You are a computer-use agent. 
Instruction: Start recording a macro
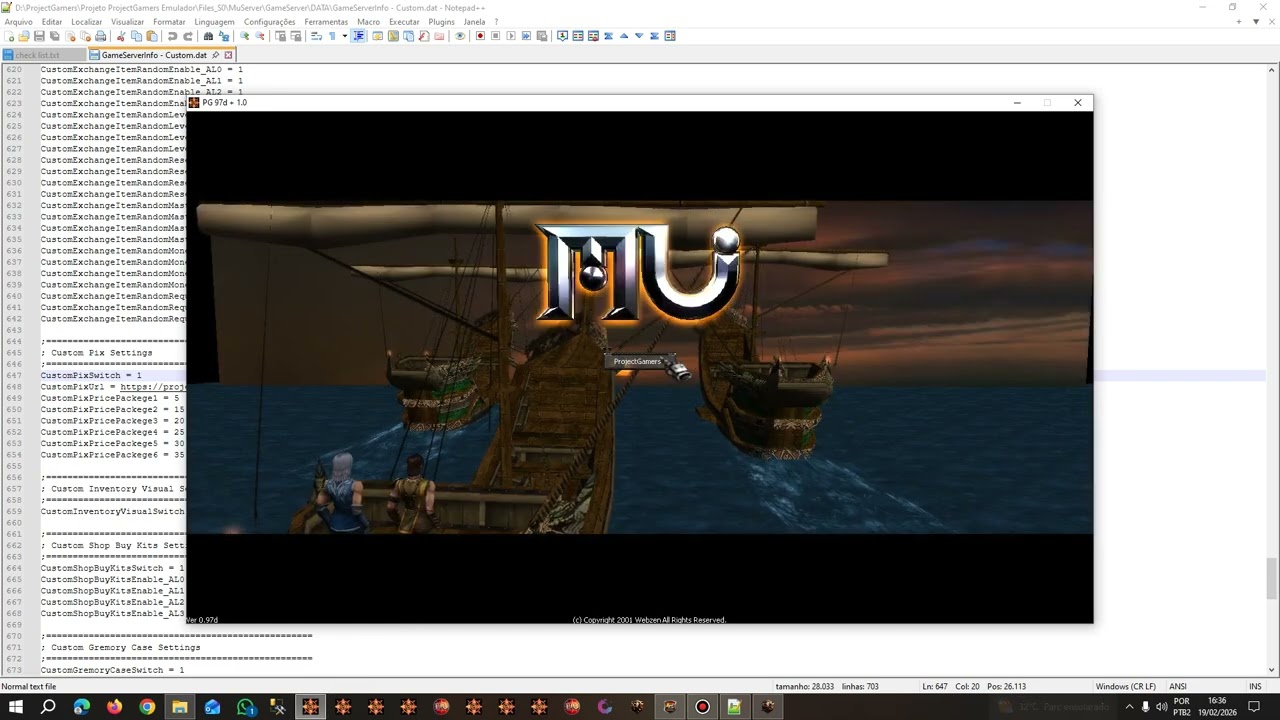(480, 36)
